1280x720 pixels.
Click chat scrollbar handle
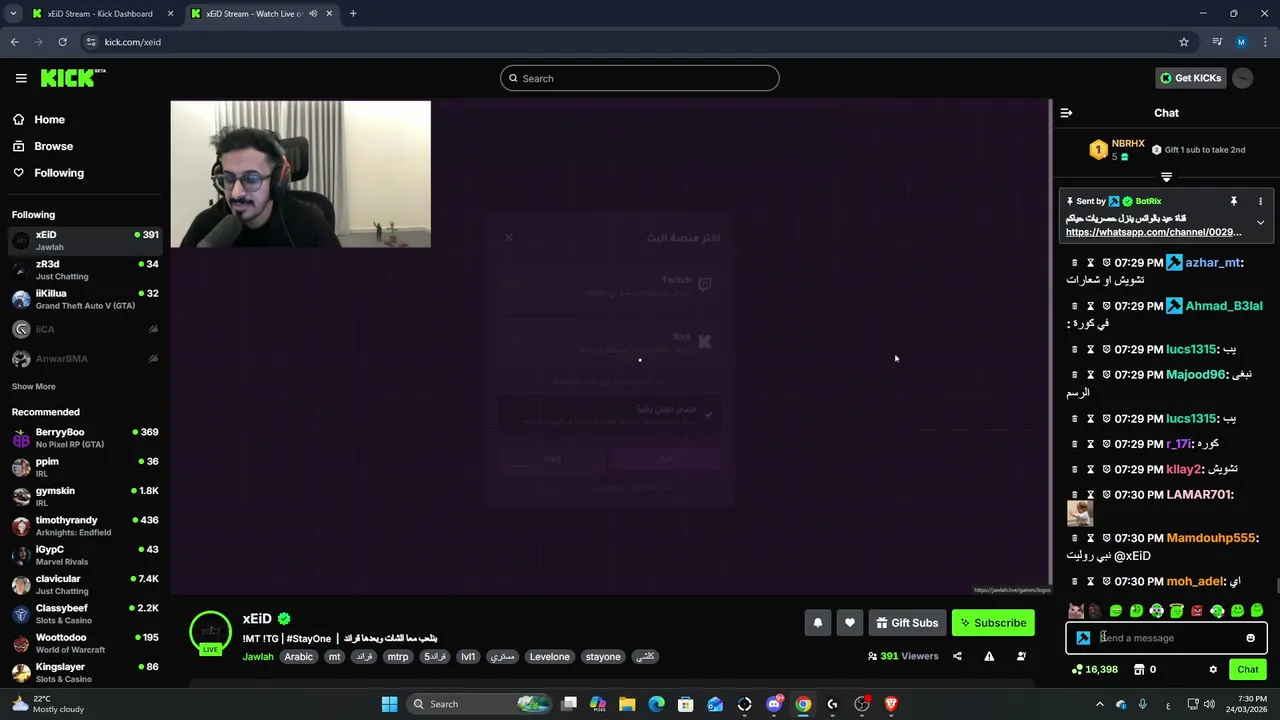pyautogui.click(x=1276, y=585)
